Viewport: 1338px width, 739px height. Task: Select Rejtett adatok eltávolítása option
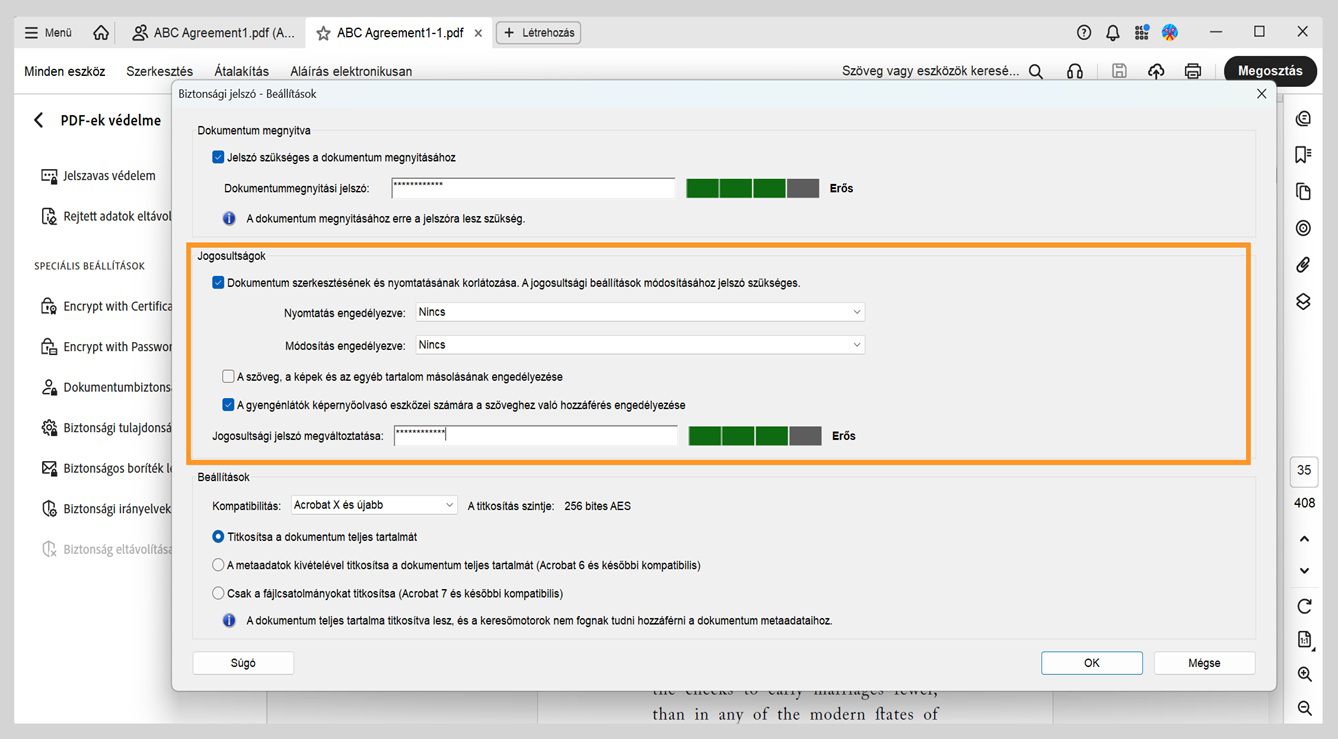pyautogui.click(x=106, y=216)
